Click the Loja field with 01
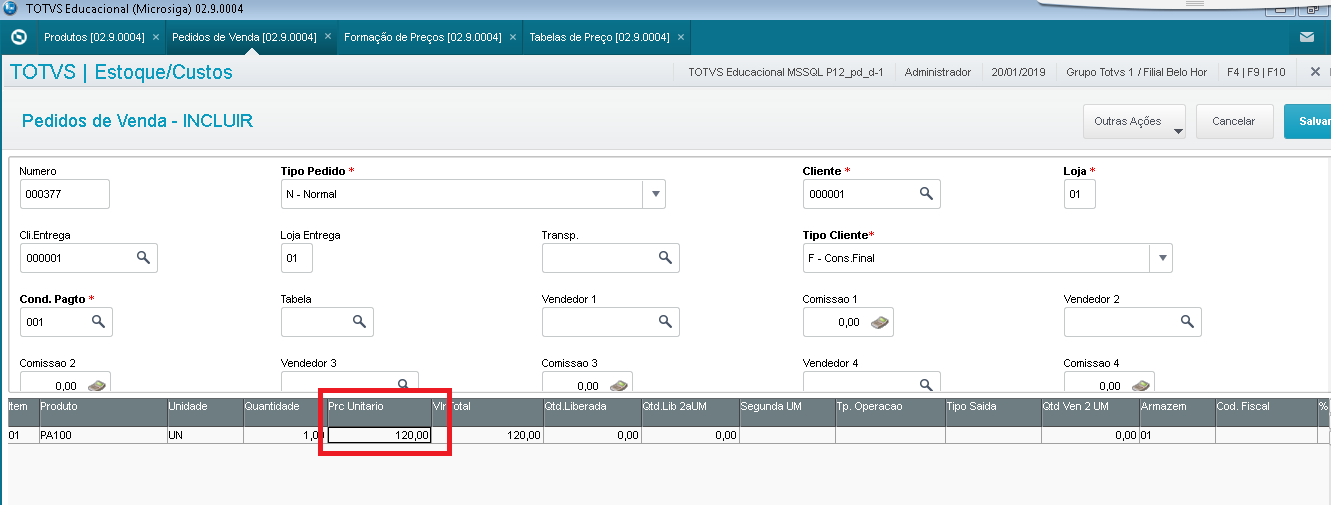This screenshot has width=1331, height=516. [x=1079, y=194]
